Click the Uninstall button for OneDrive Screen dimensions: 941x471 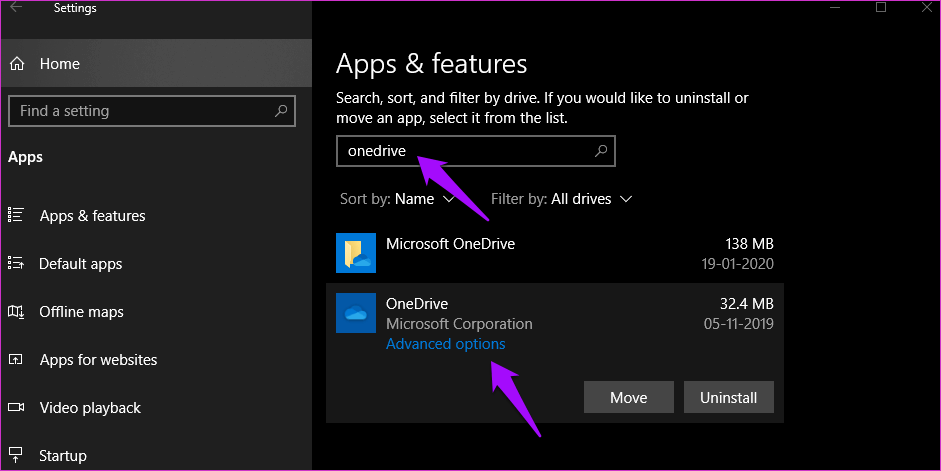729,397
